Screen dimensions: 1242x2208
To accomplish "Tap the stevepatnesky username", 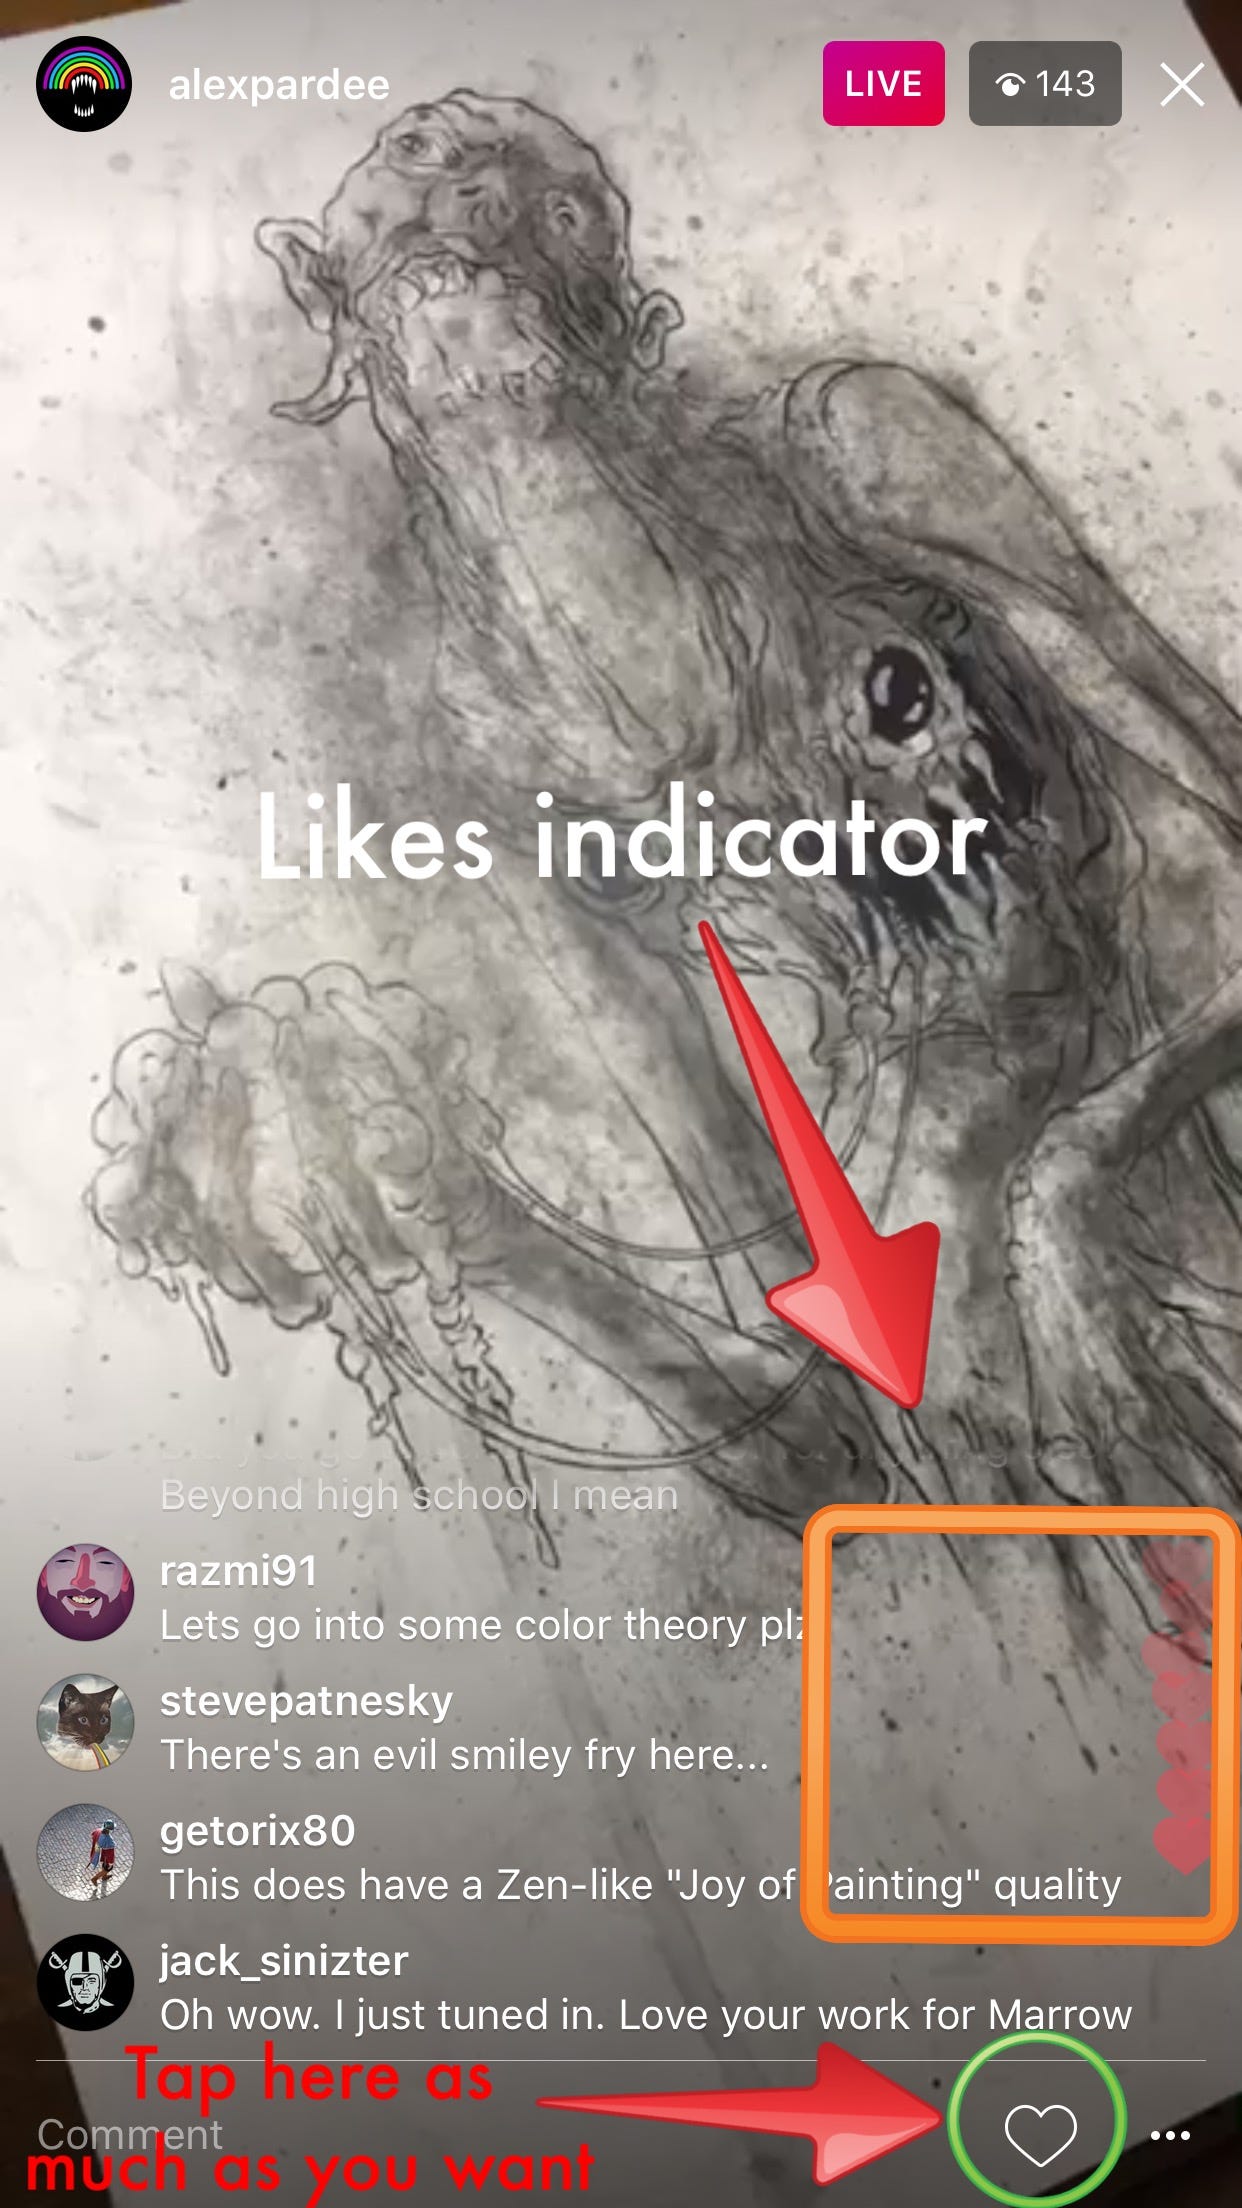I will 306,1701.
